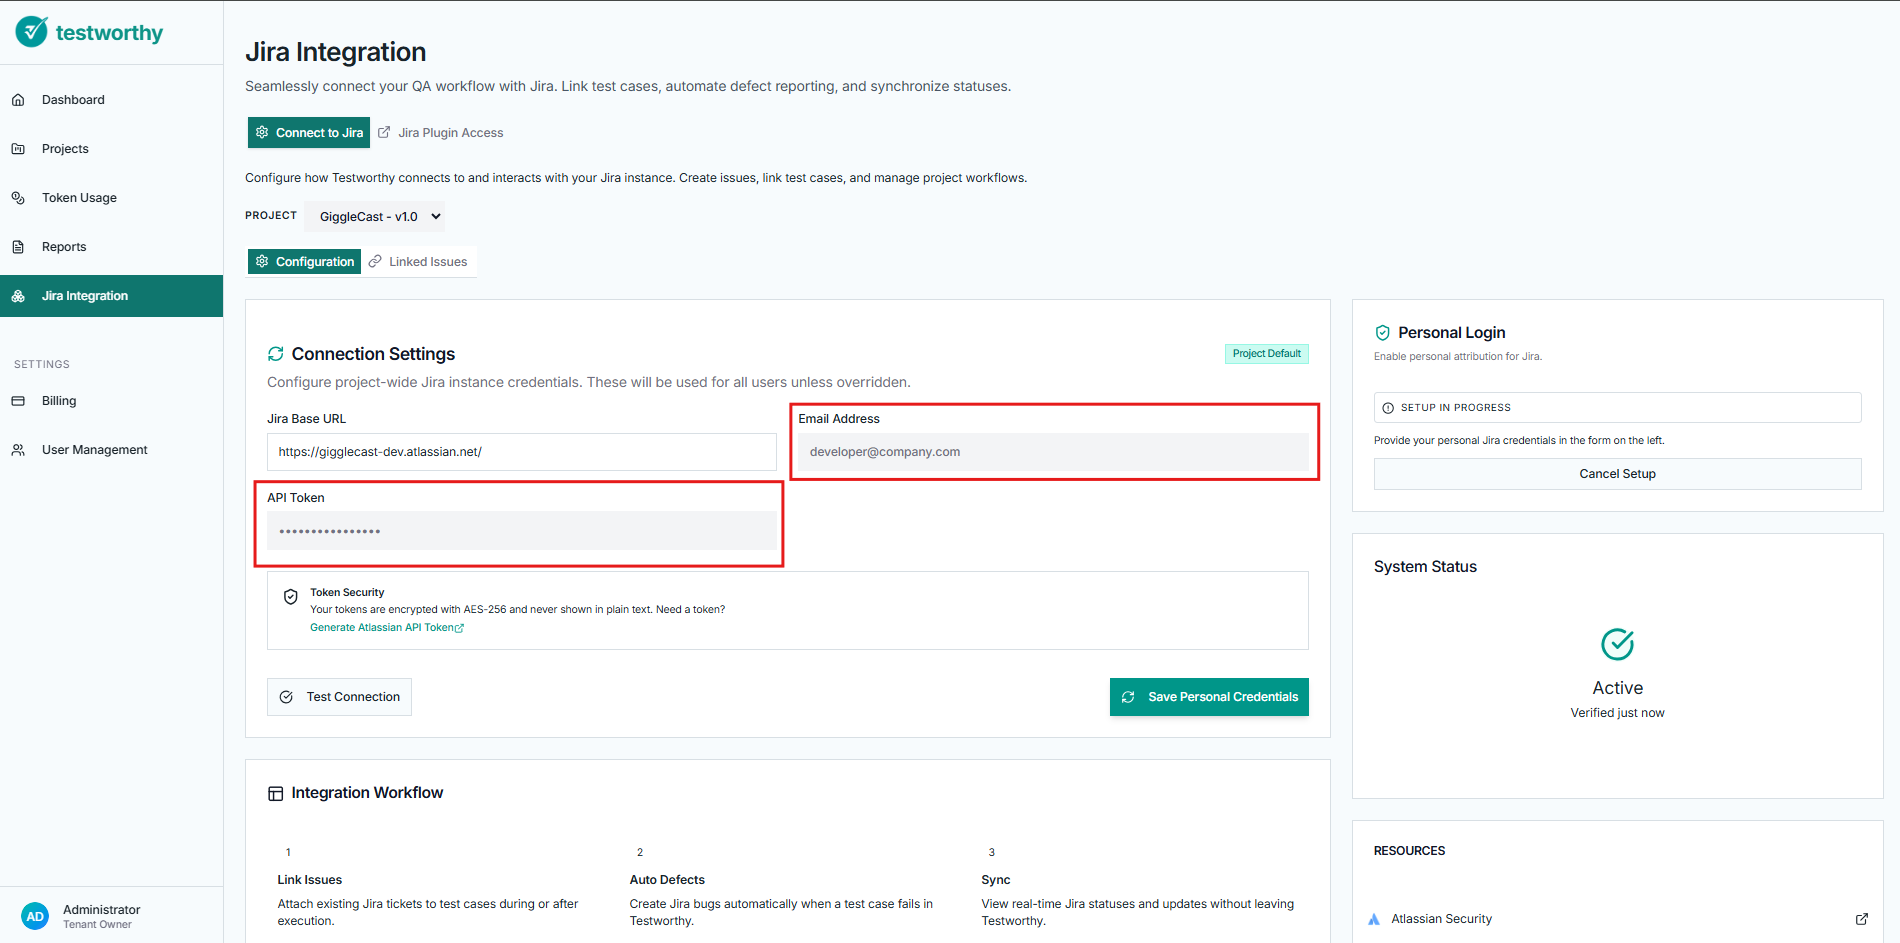Click the SETUP IN PROGRESS status box
Screen dimensions: 1900x943
pos(1617,408)
